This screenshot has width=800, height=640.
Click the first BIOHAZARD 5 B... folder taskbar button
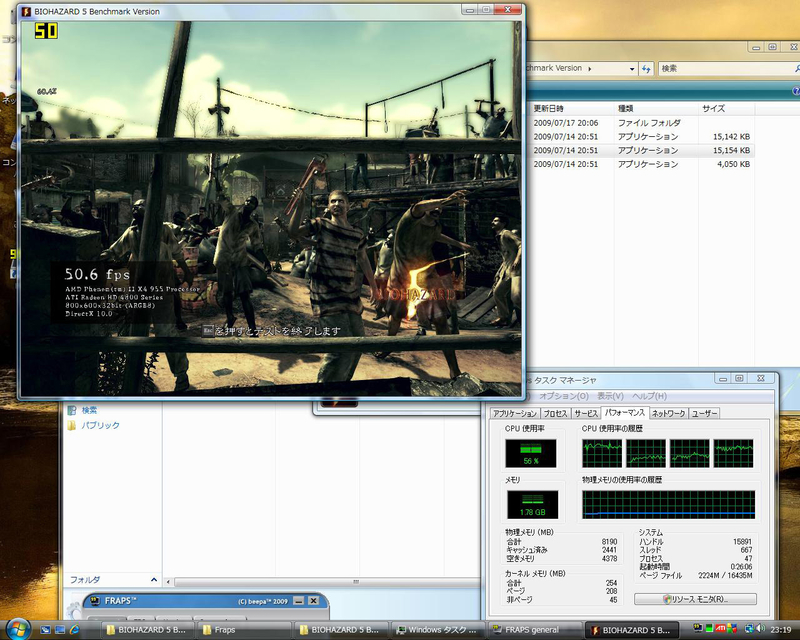pyautogui.click(x=146, y=630)
